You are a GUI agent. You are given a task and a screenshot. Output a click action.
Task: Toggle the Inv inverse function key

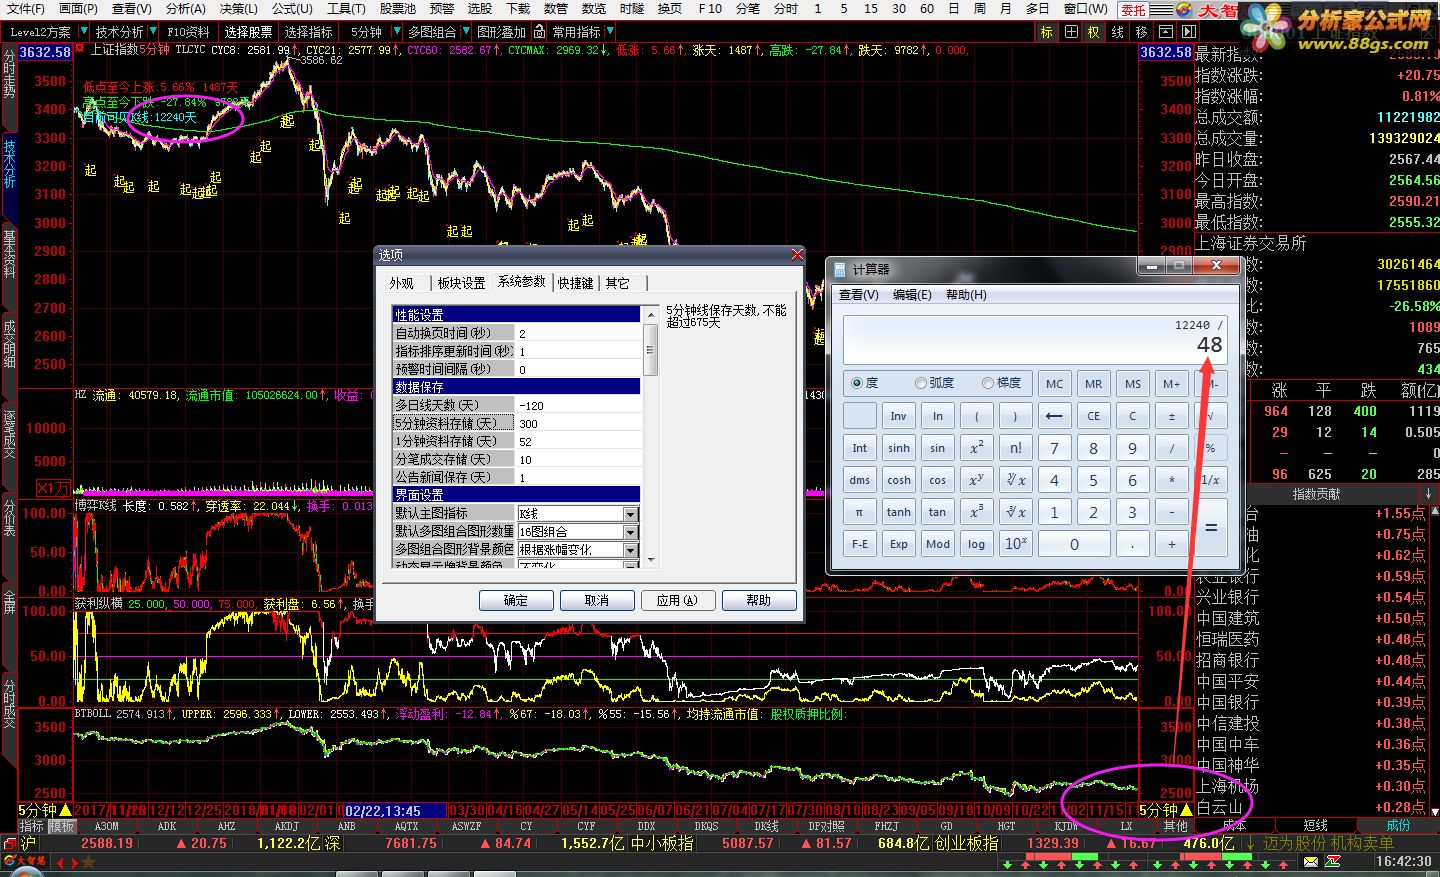(x=898, y=416)
